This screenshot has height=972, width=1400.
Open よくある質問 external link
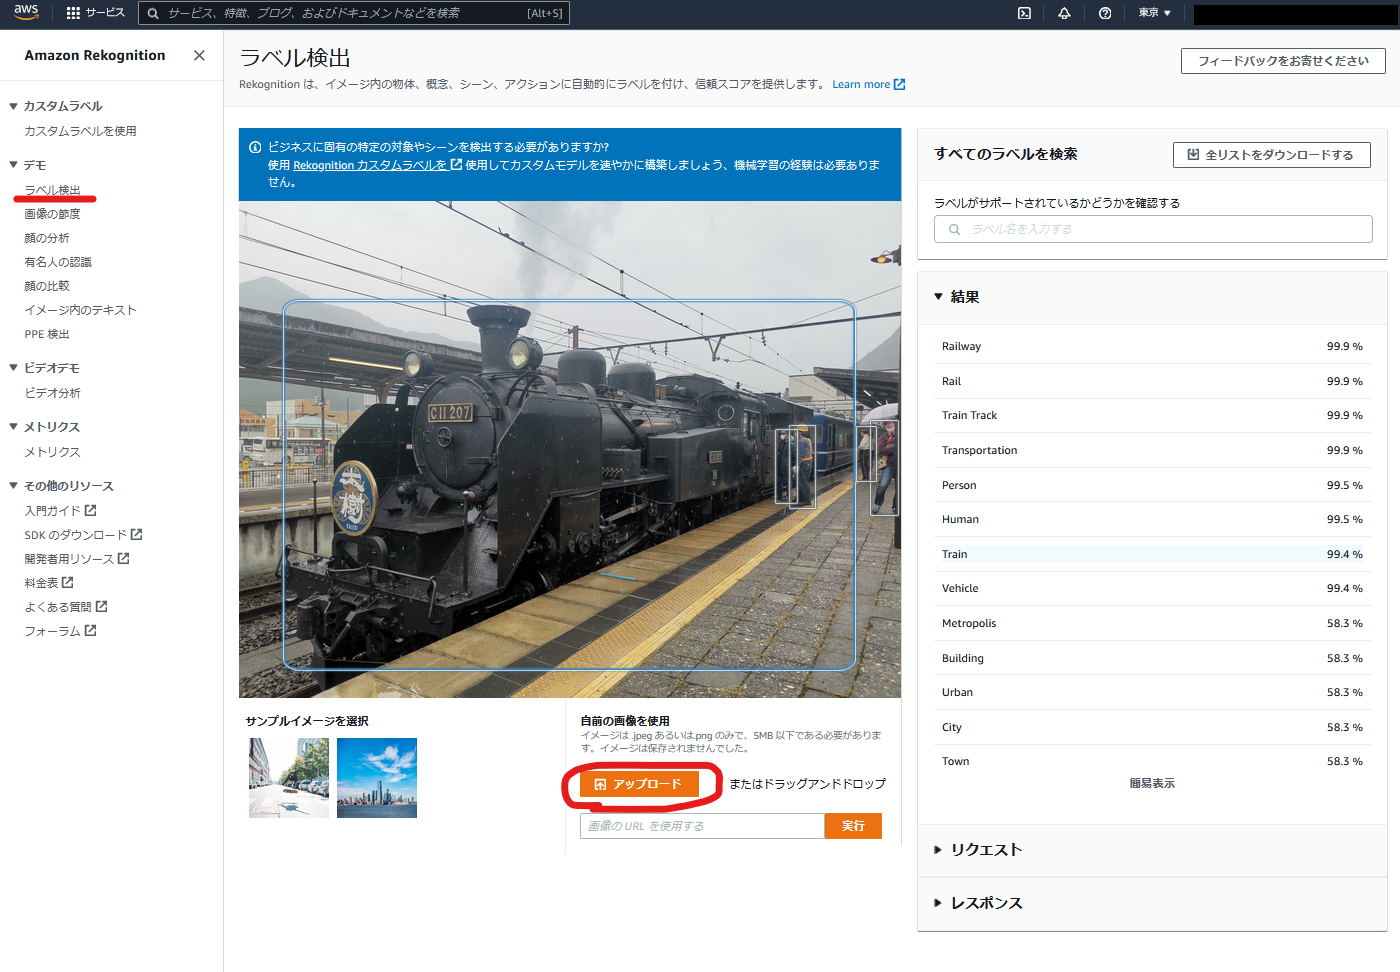(66, 607)
